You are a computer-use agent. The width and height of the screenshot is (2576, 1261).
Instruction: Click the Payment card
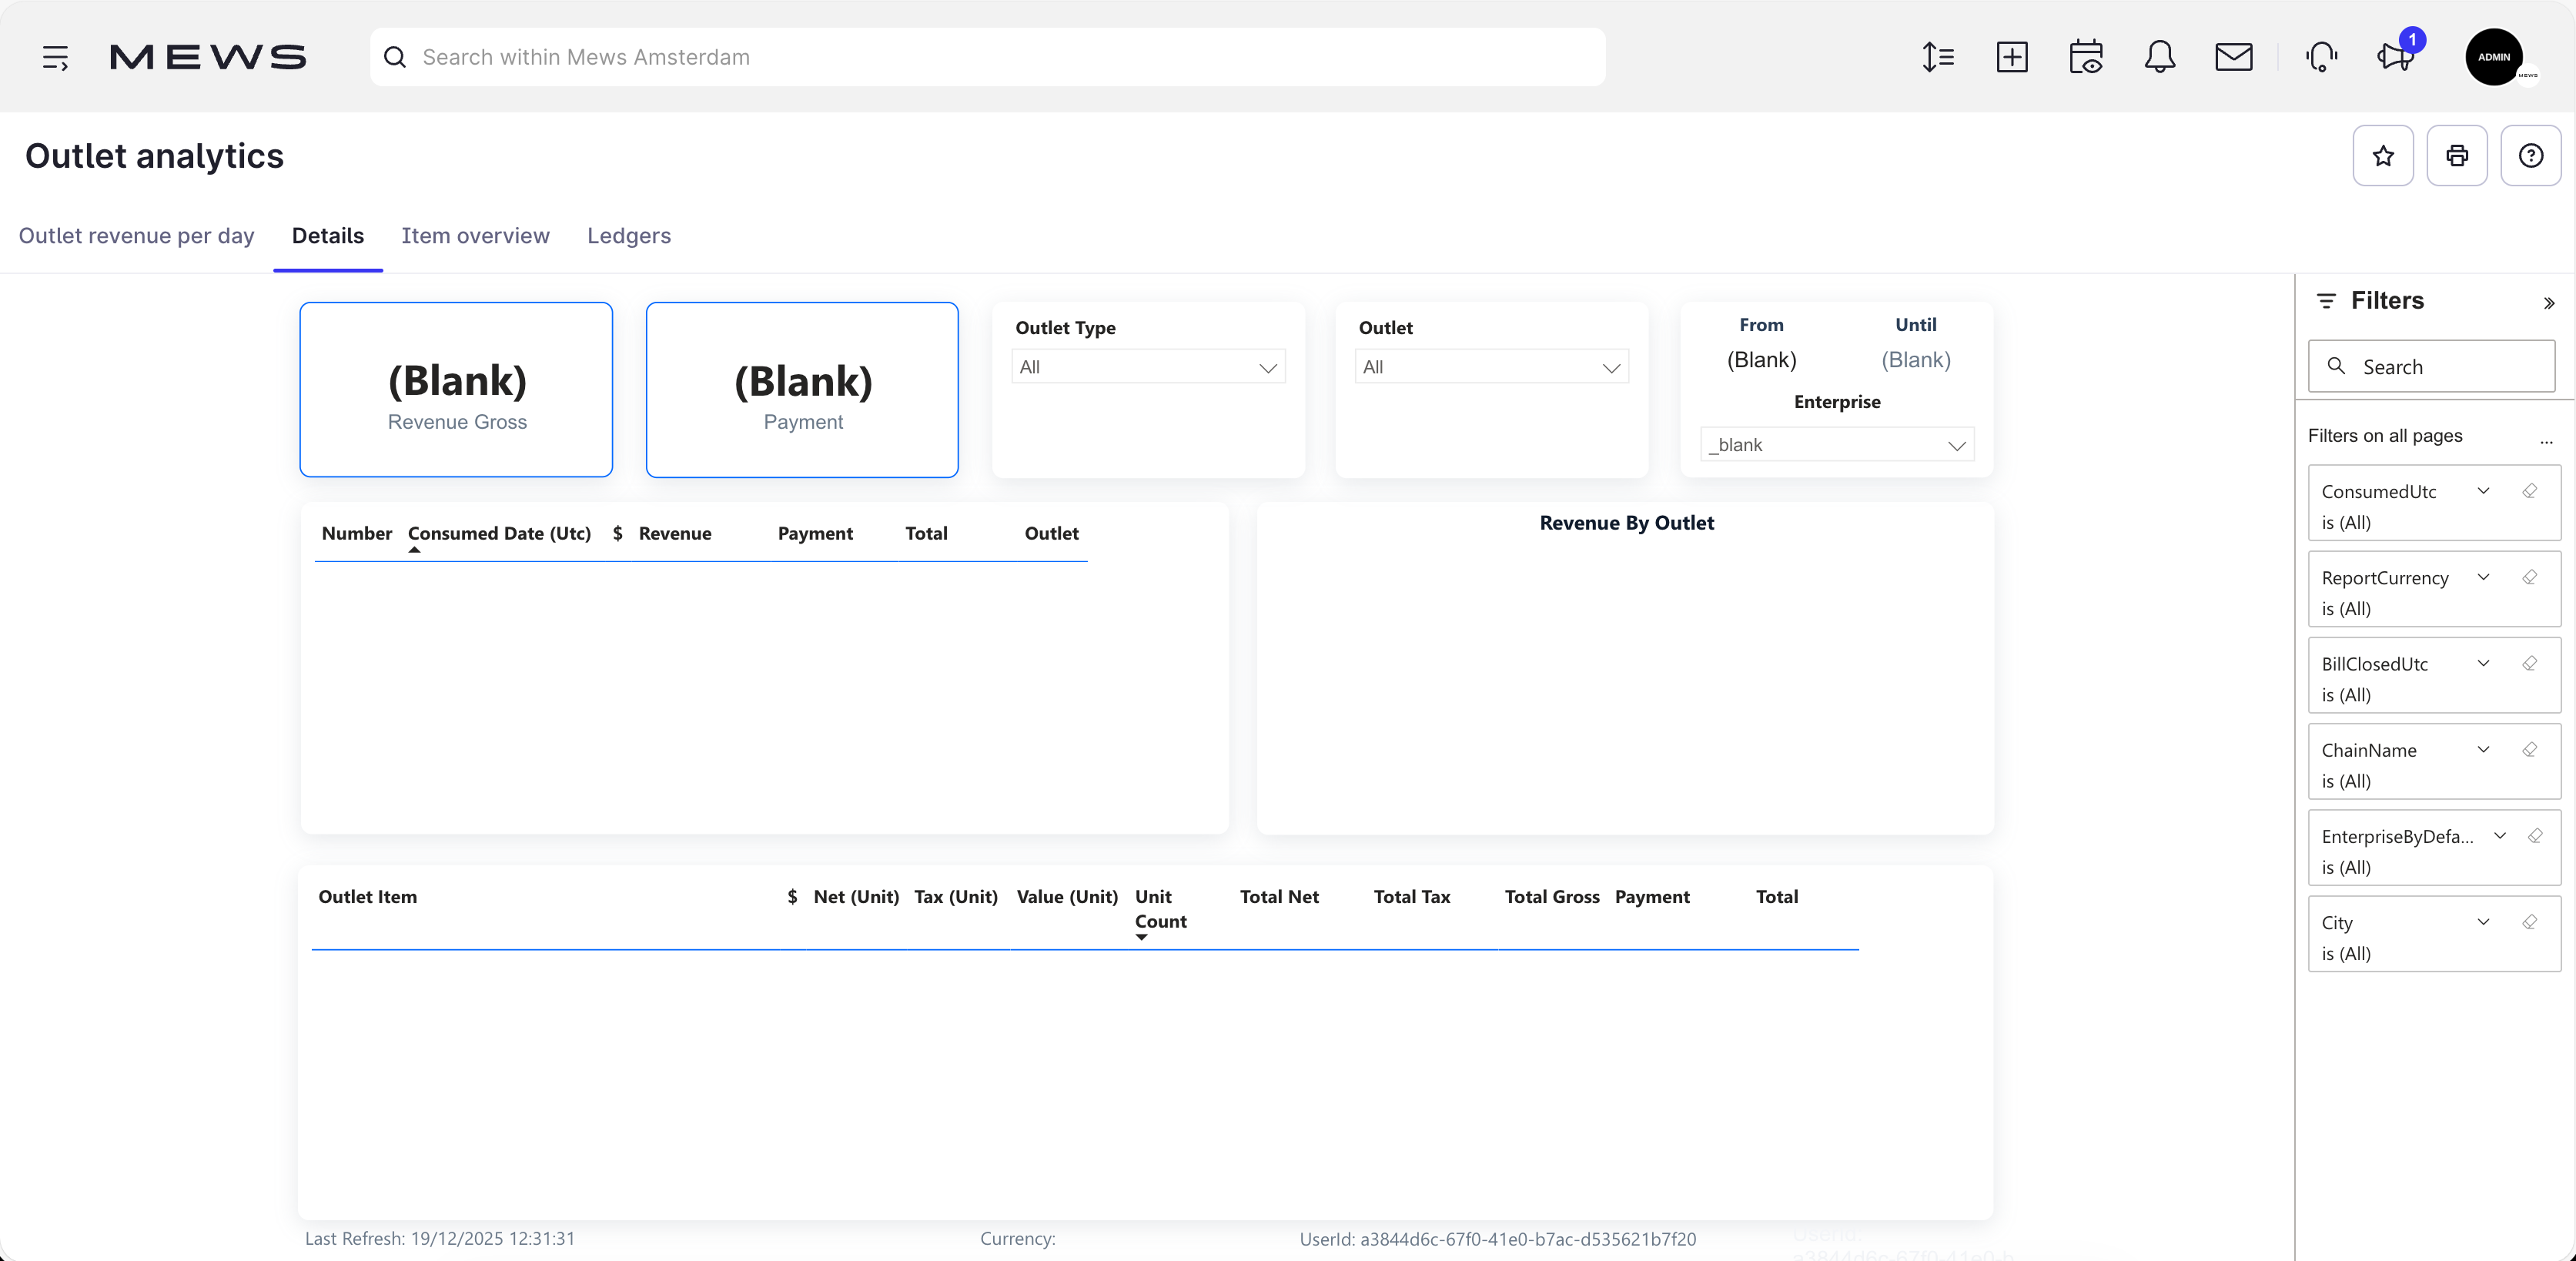pos(802,390)
